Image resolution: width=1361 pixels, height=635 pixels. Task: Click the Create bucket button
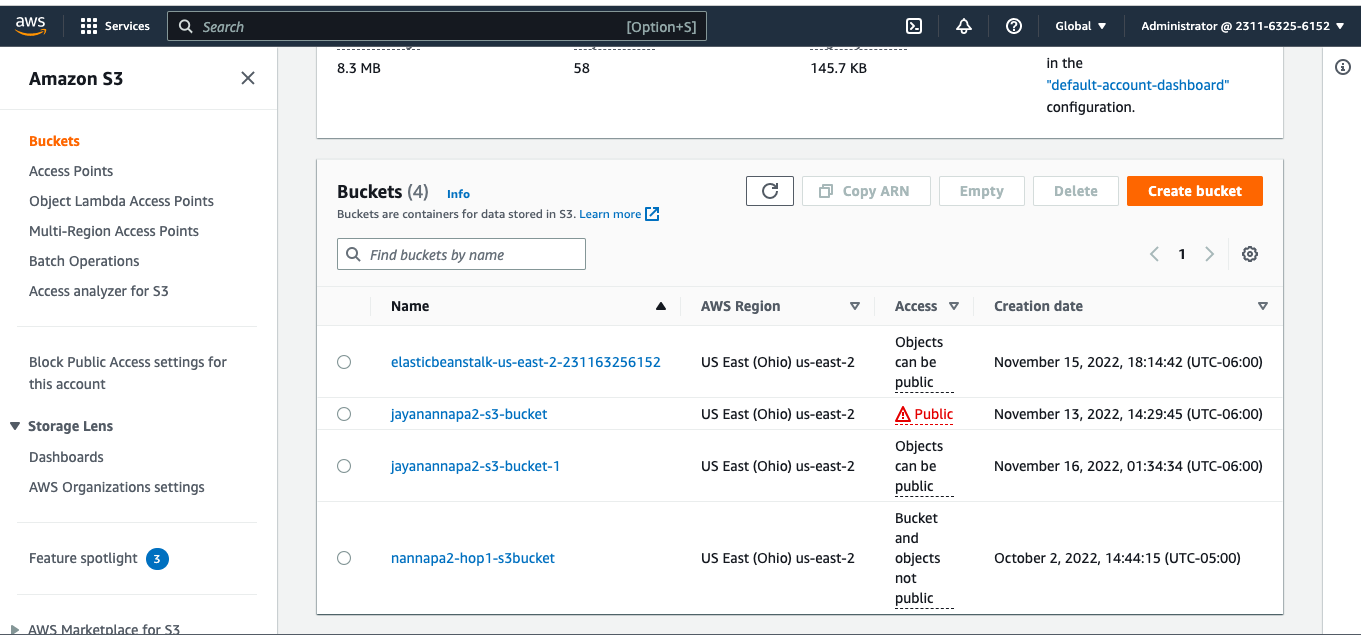pos(1194,191)
